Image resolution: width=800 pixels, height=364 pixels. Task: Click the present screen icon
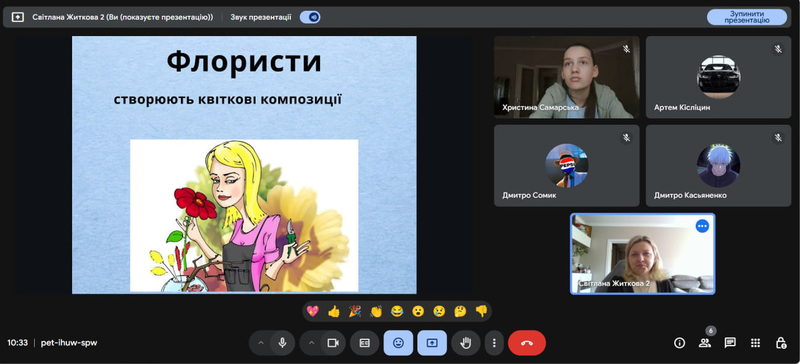(432, 343)
